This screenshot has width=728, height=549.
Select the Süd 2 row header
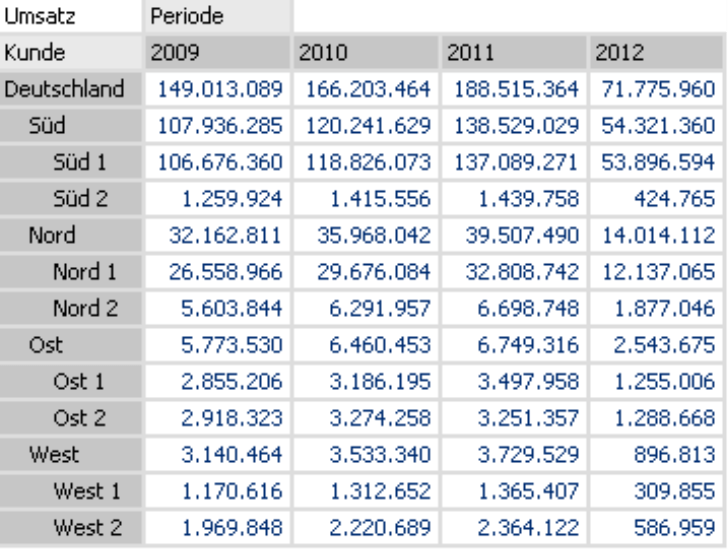pyautogui.click(x=71, y=199)
